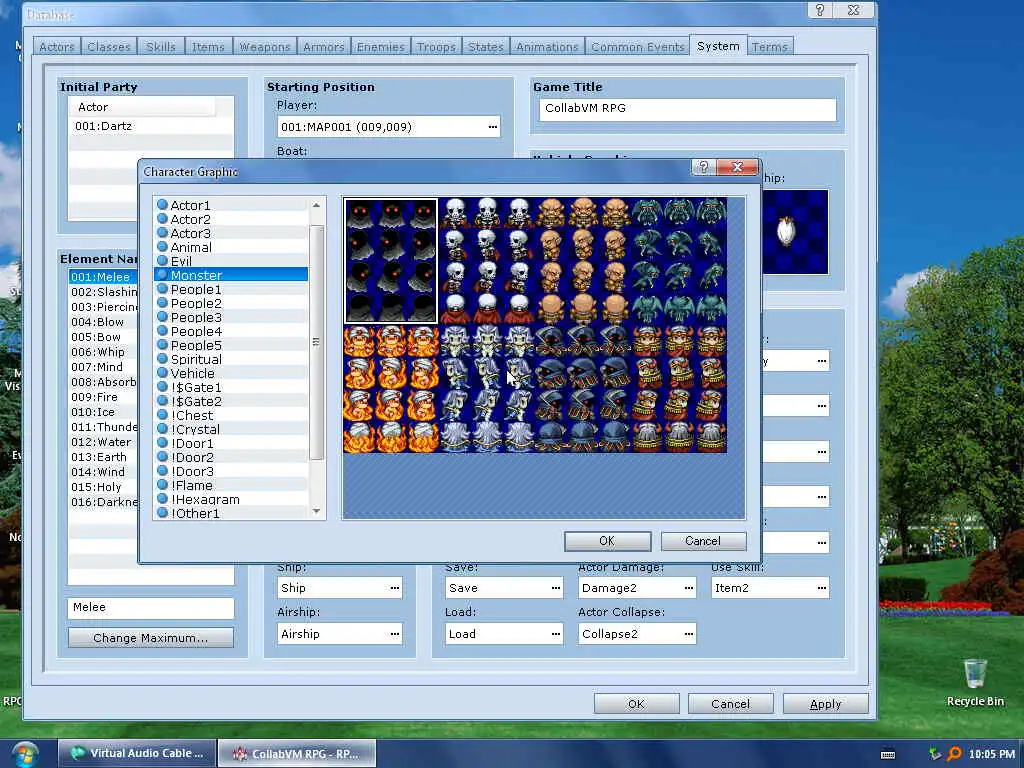Click Change Maximum button for elements
The image size is (1024, 768).
[151, 638]
